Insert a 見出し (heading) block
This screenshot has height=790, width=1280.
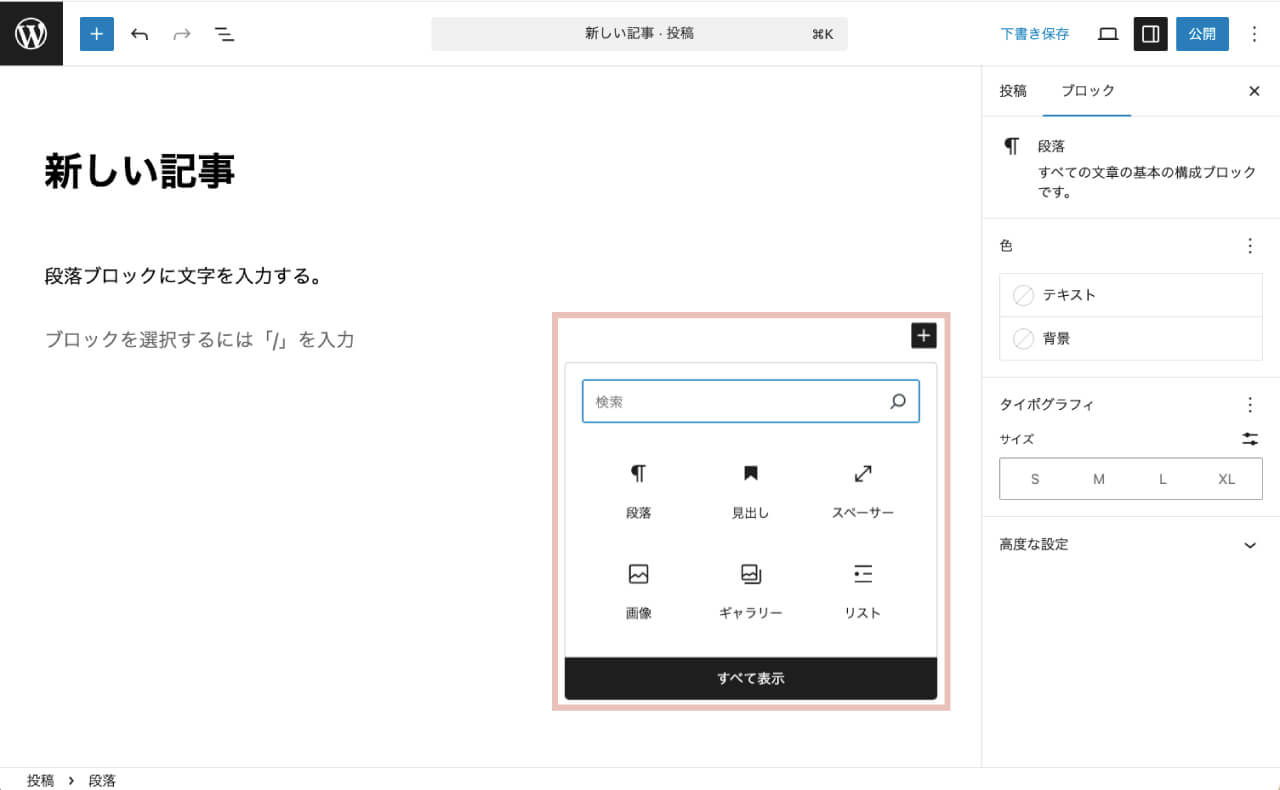pyautogui.click(x=750, y=490)
